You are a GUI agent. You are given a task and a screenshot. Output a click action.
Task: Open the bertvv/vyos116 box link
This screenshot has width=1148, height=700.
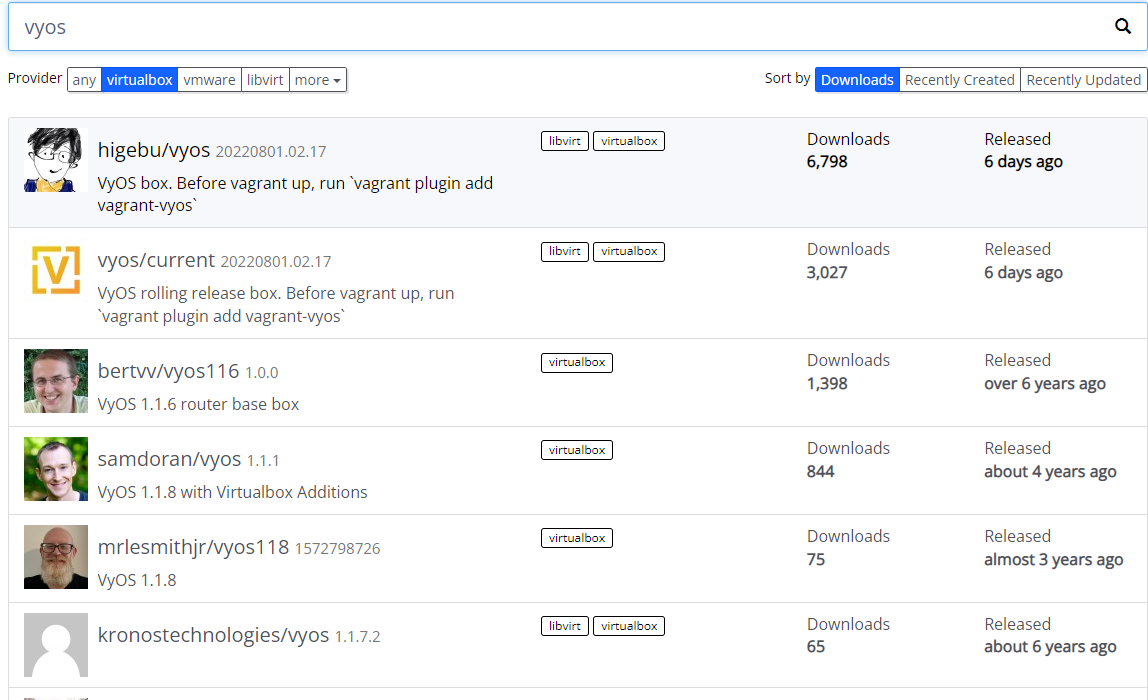pos(168,371)
